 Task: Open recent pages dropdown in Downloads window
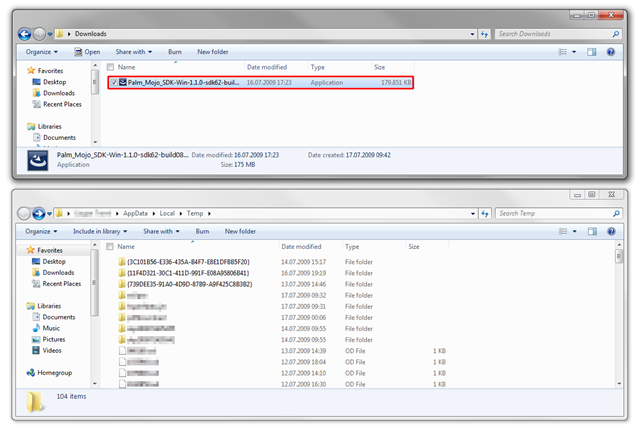pyautogui.click(x=50, y=34)
